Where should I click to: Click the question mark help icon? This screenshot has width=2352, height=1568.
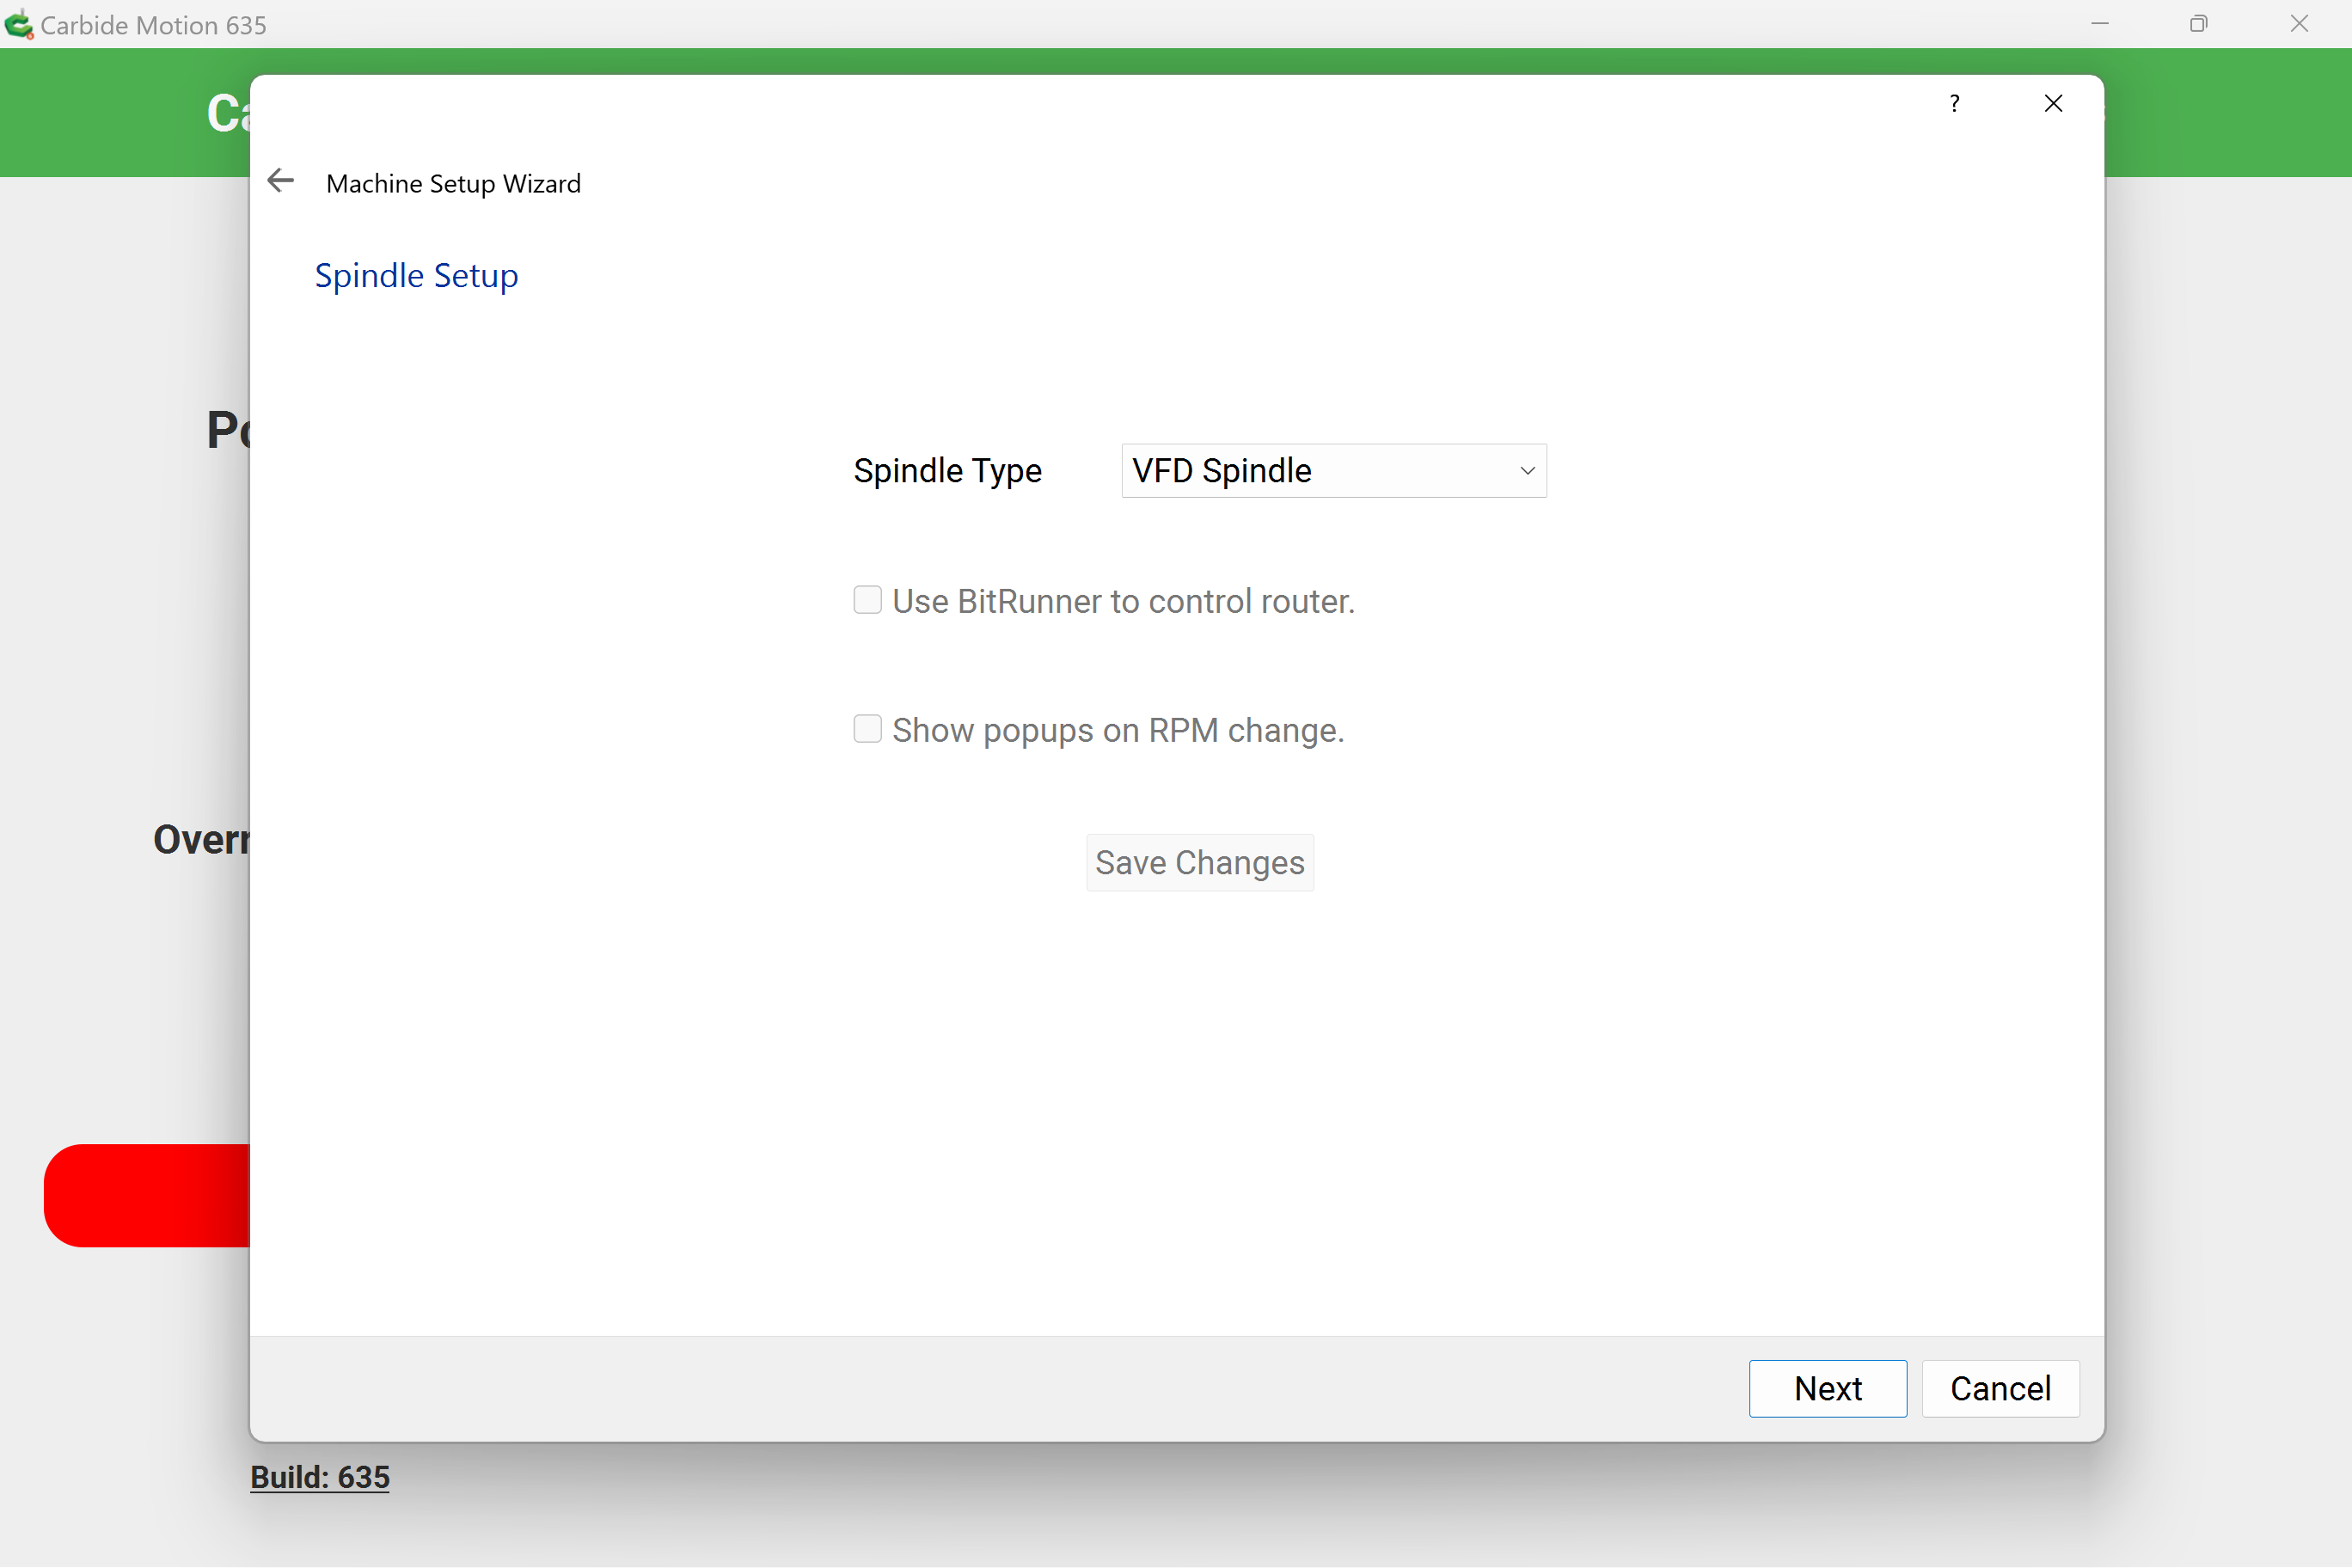click(x=1954, y=104)
